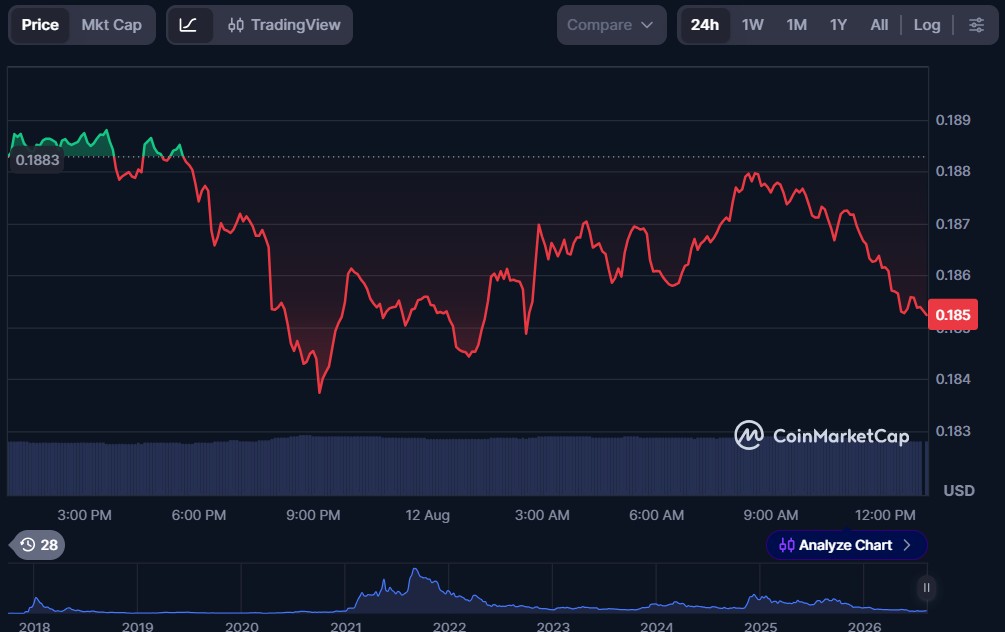
Task: Click 2023 on the overview timeline
Action: [x=552, y=626]
